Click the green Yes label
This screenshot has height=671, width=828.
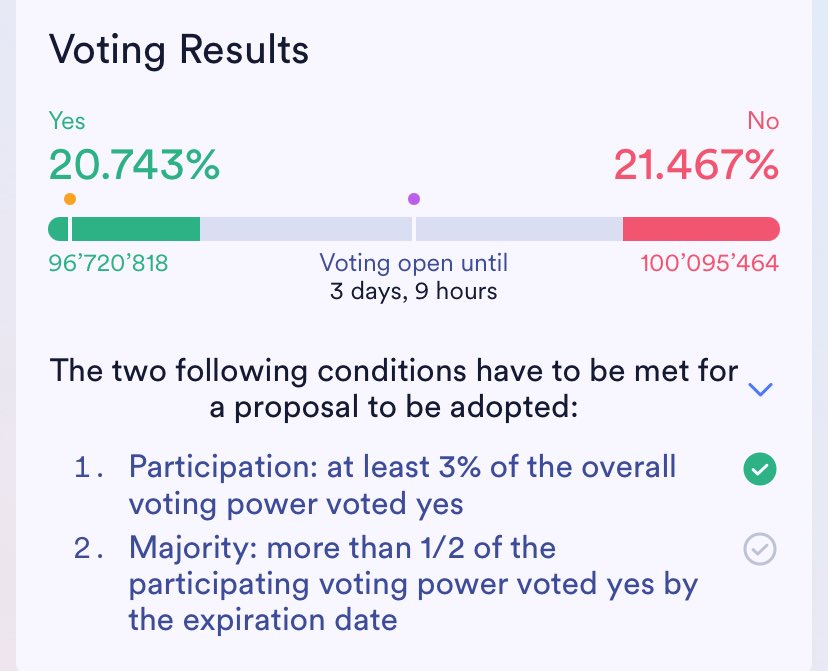coord(67,121)
